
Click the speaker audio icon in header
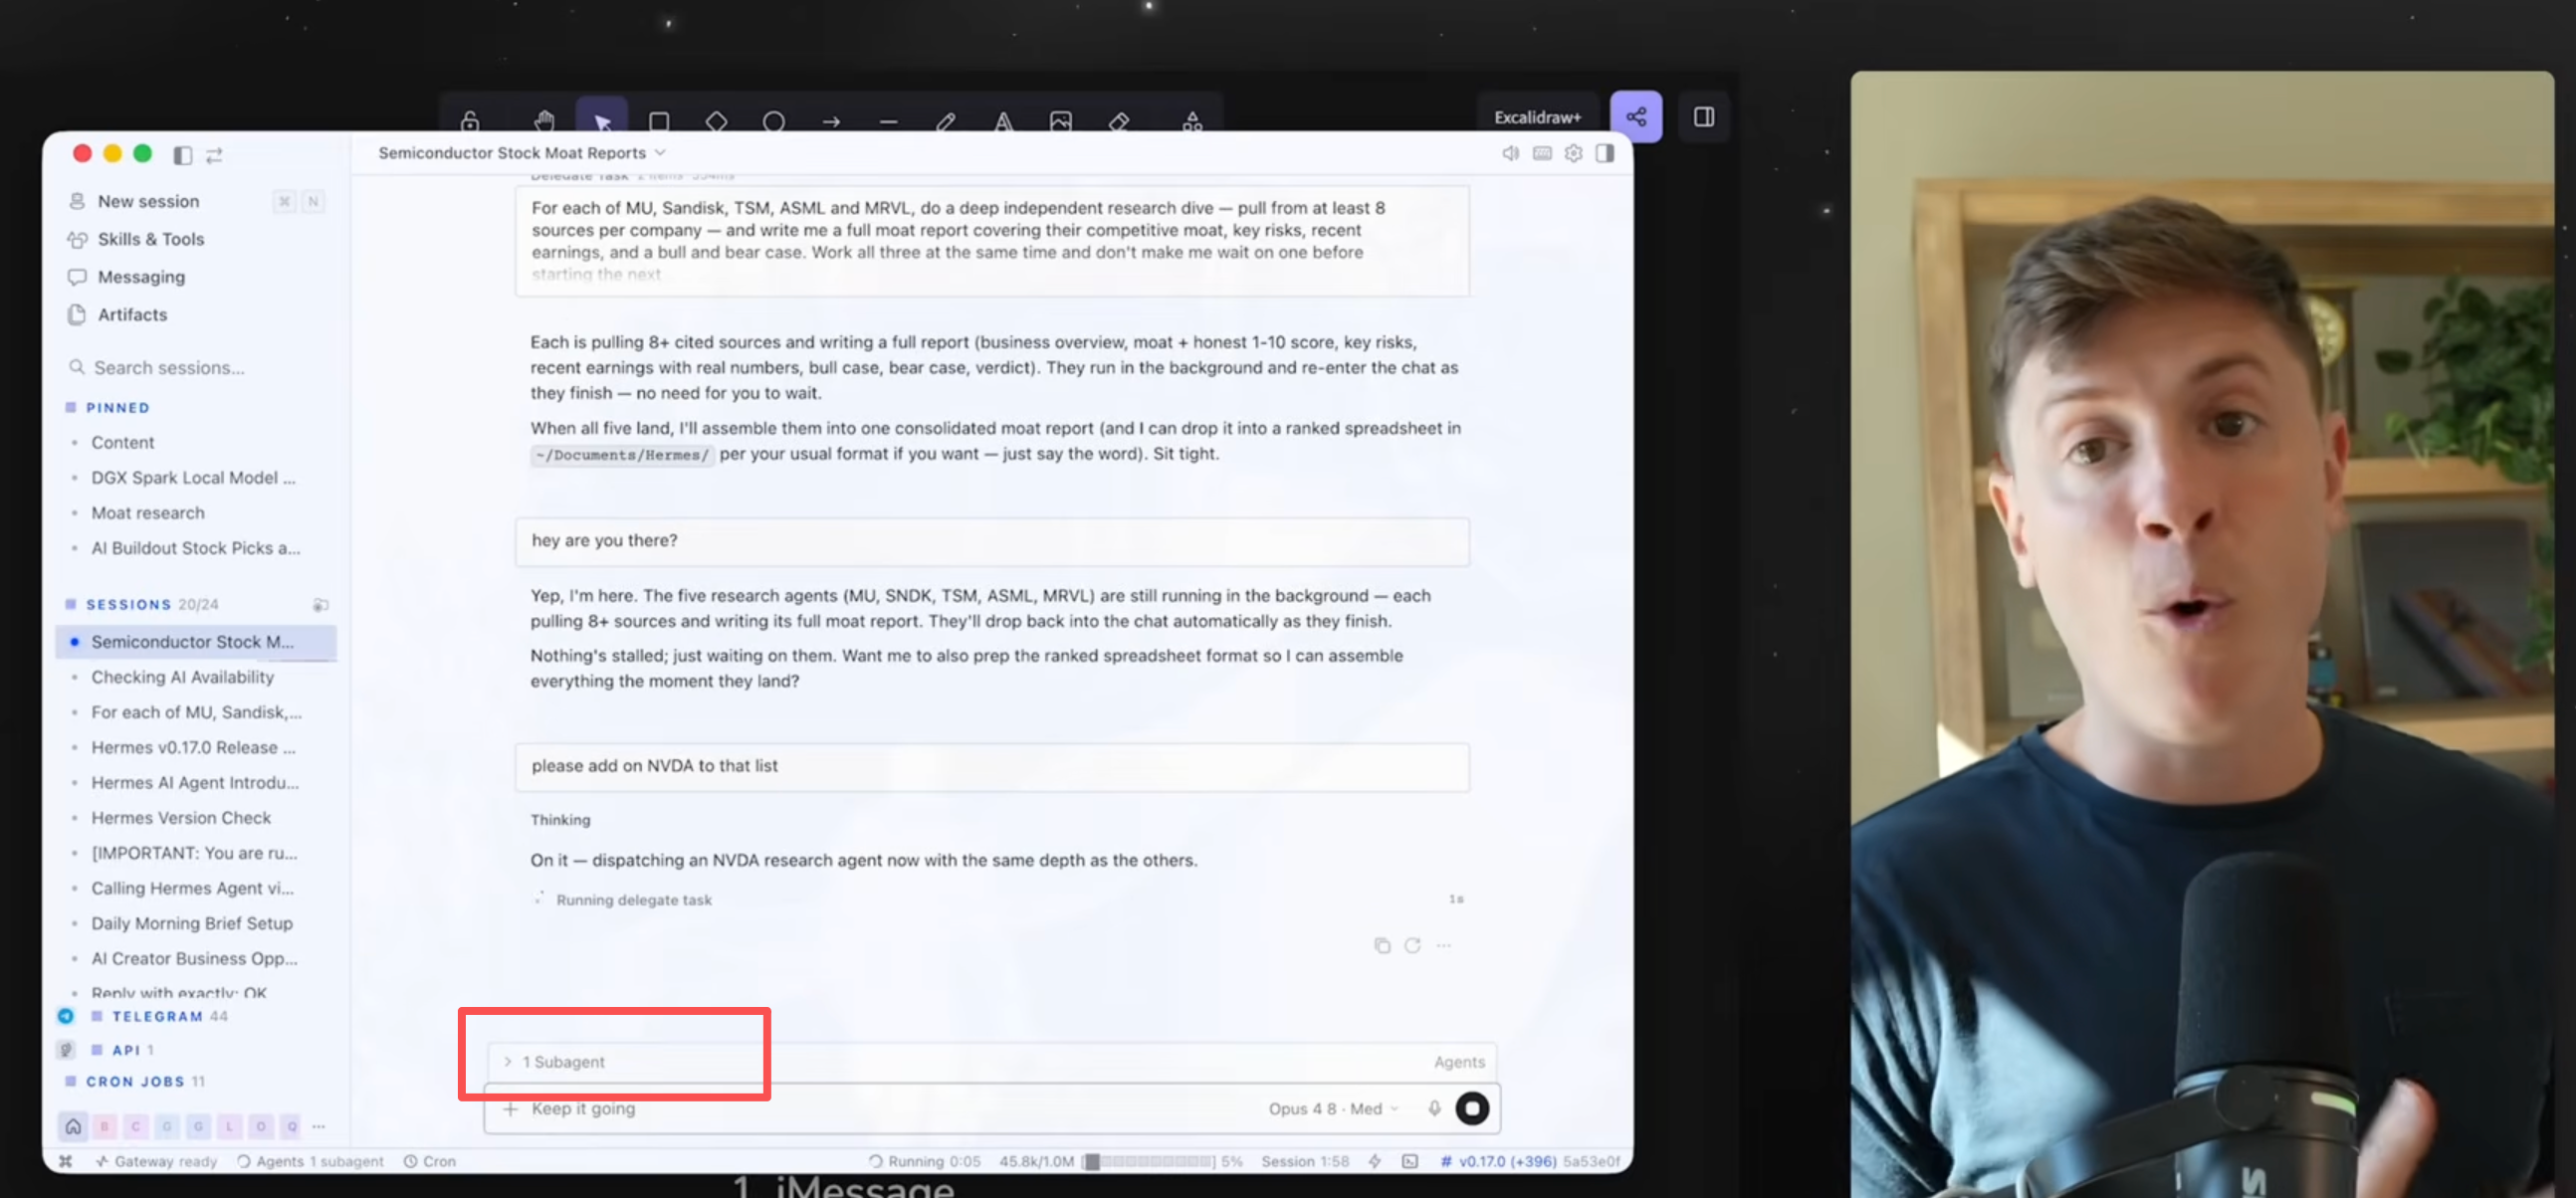[1511, 153]
